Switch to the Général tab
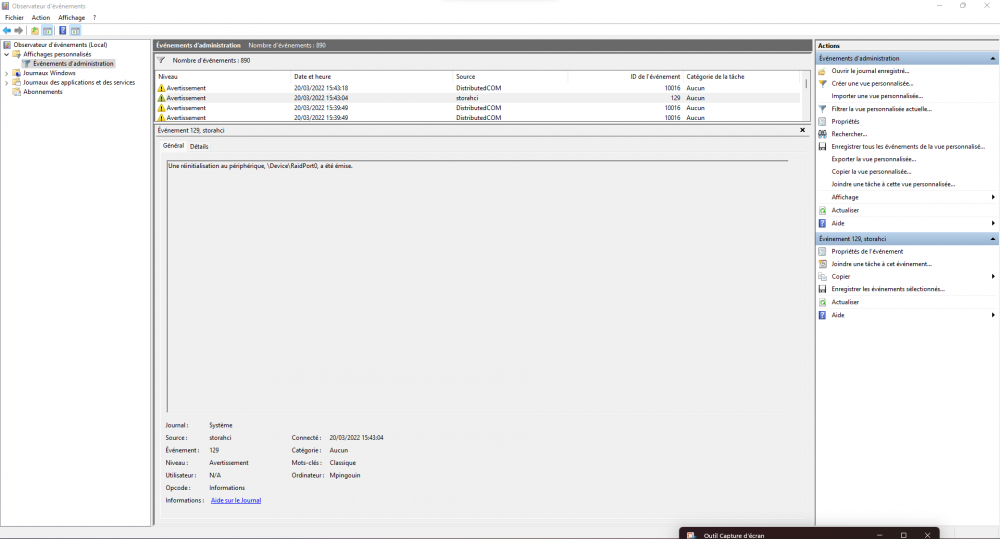Screen dimensions: 1000x539 point(173,146)
